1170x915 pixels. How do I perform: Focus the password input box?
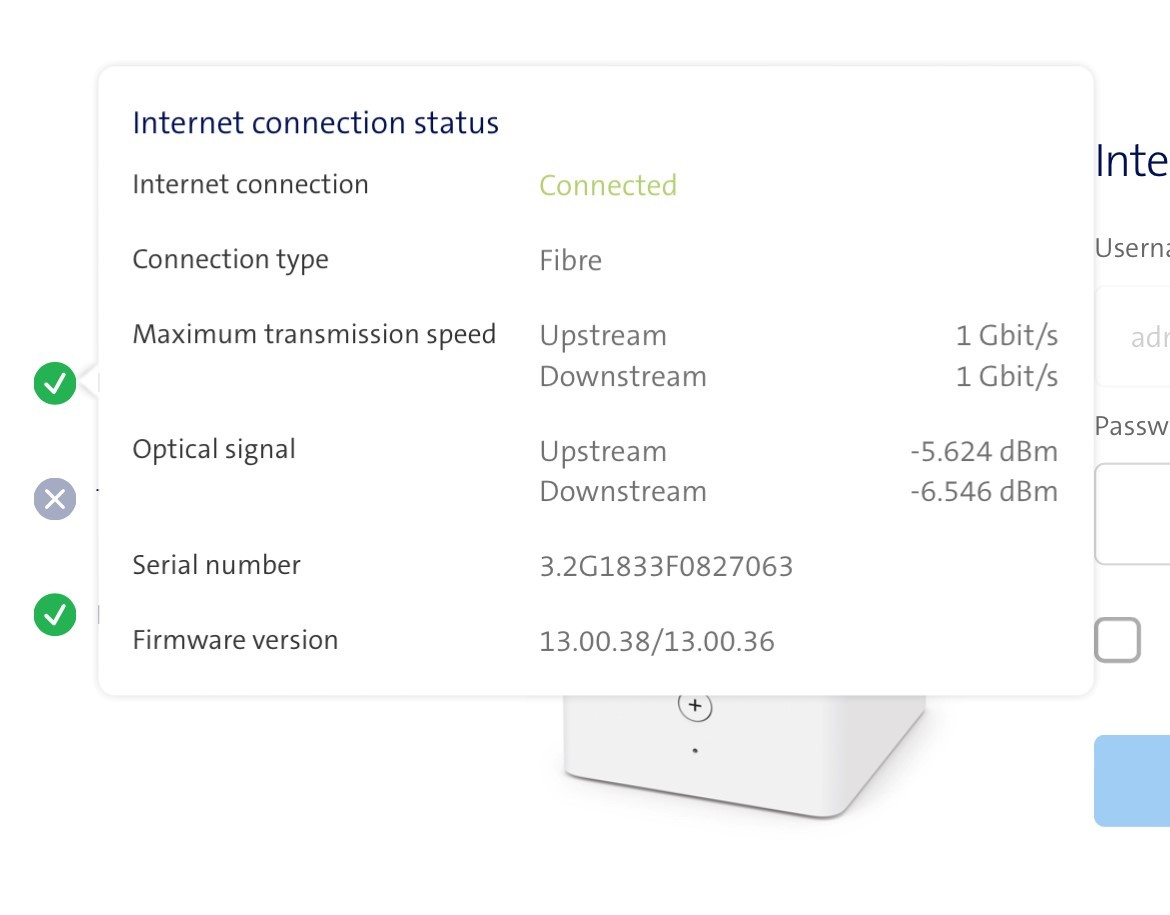[x=1135, y=513]
